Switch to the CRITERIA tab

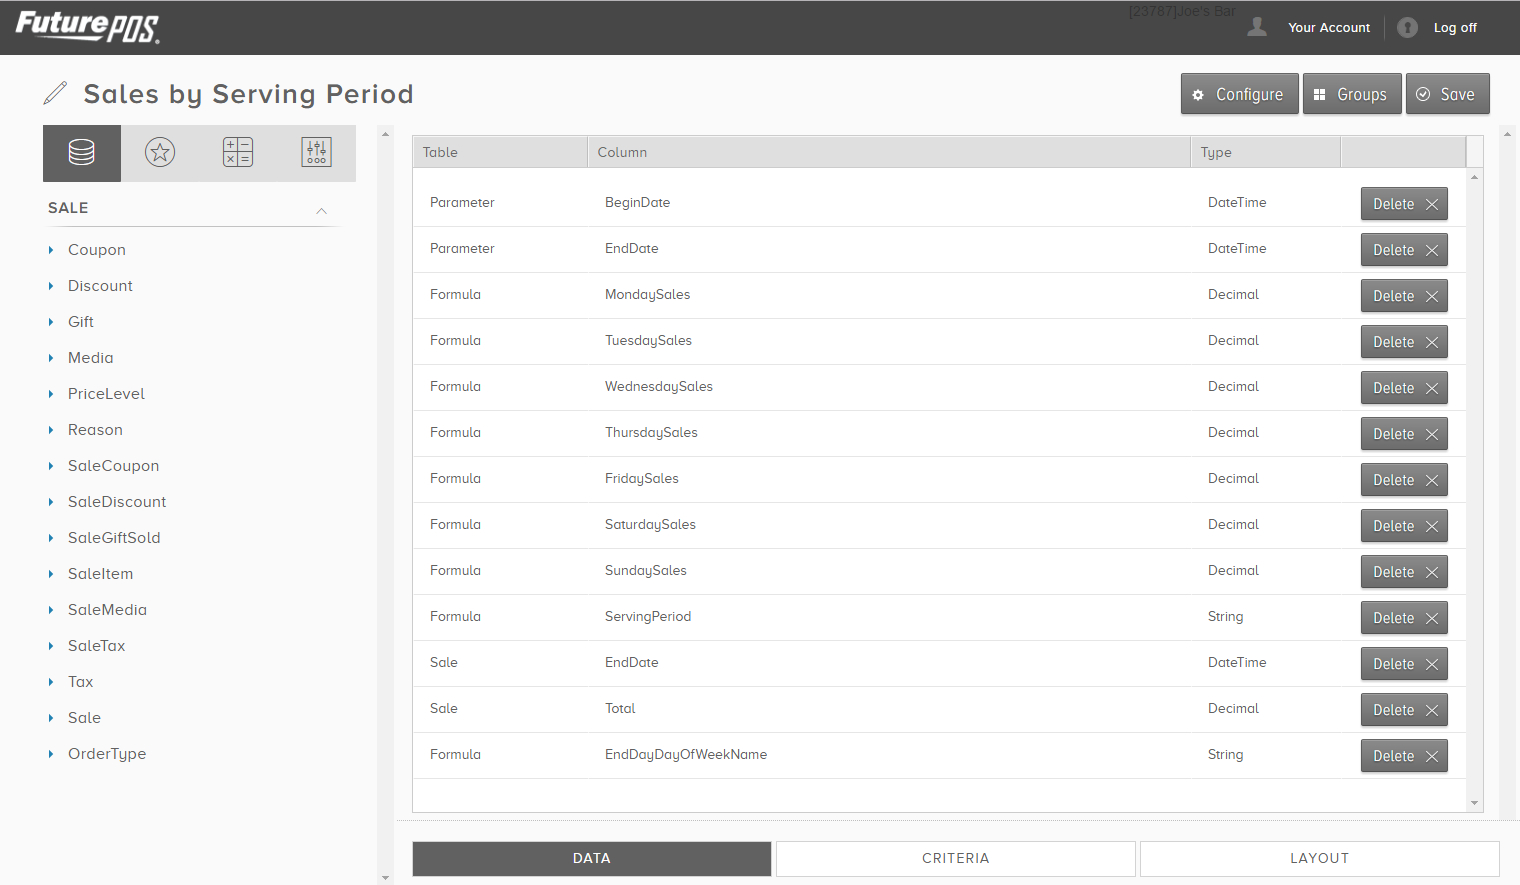(x=955, y=858)
